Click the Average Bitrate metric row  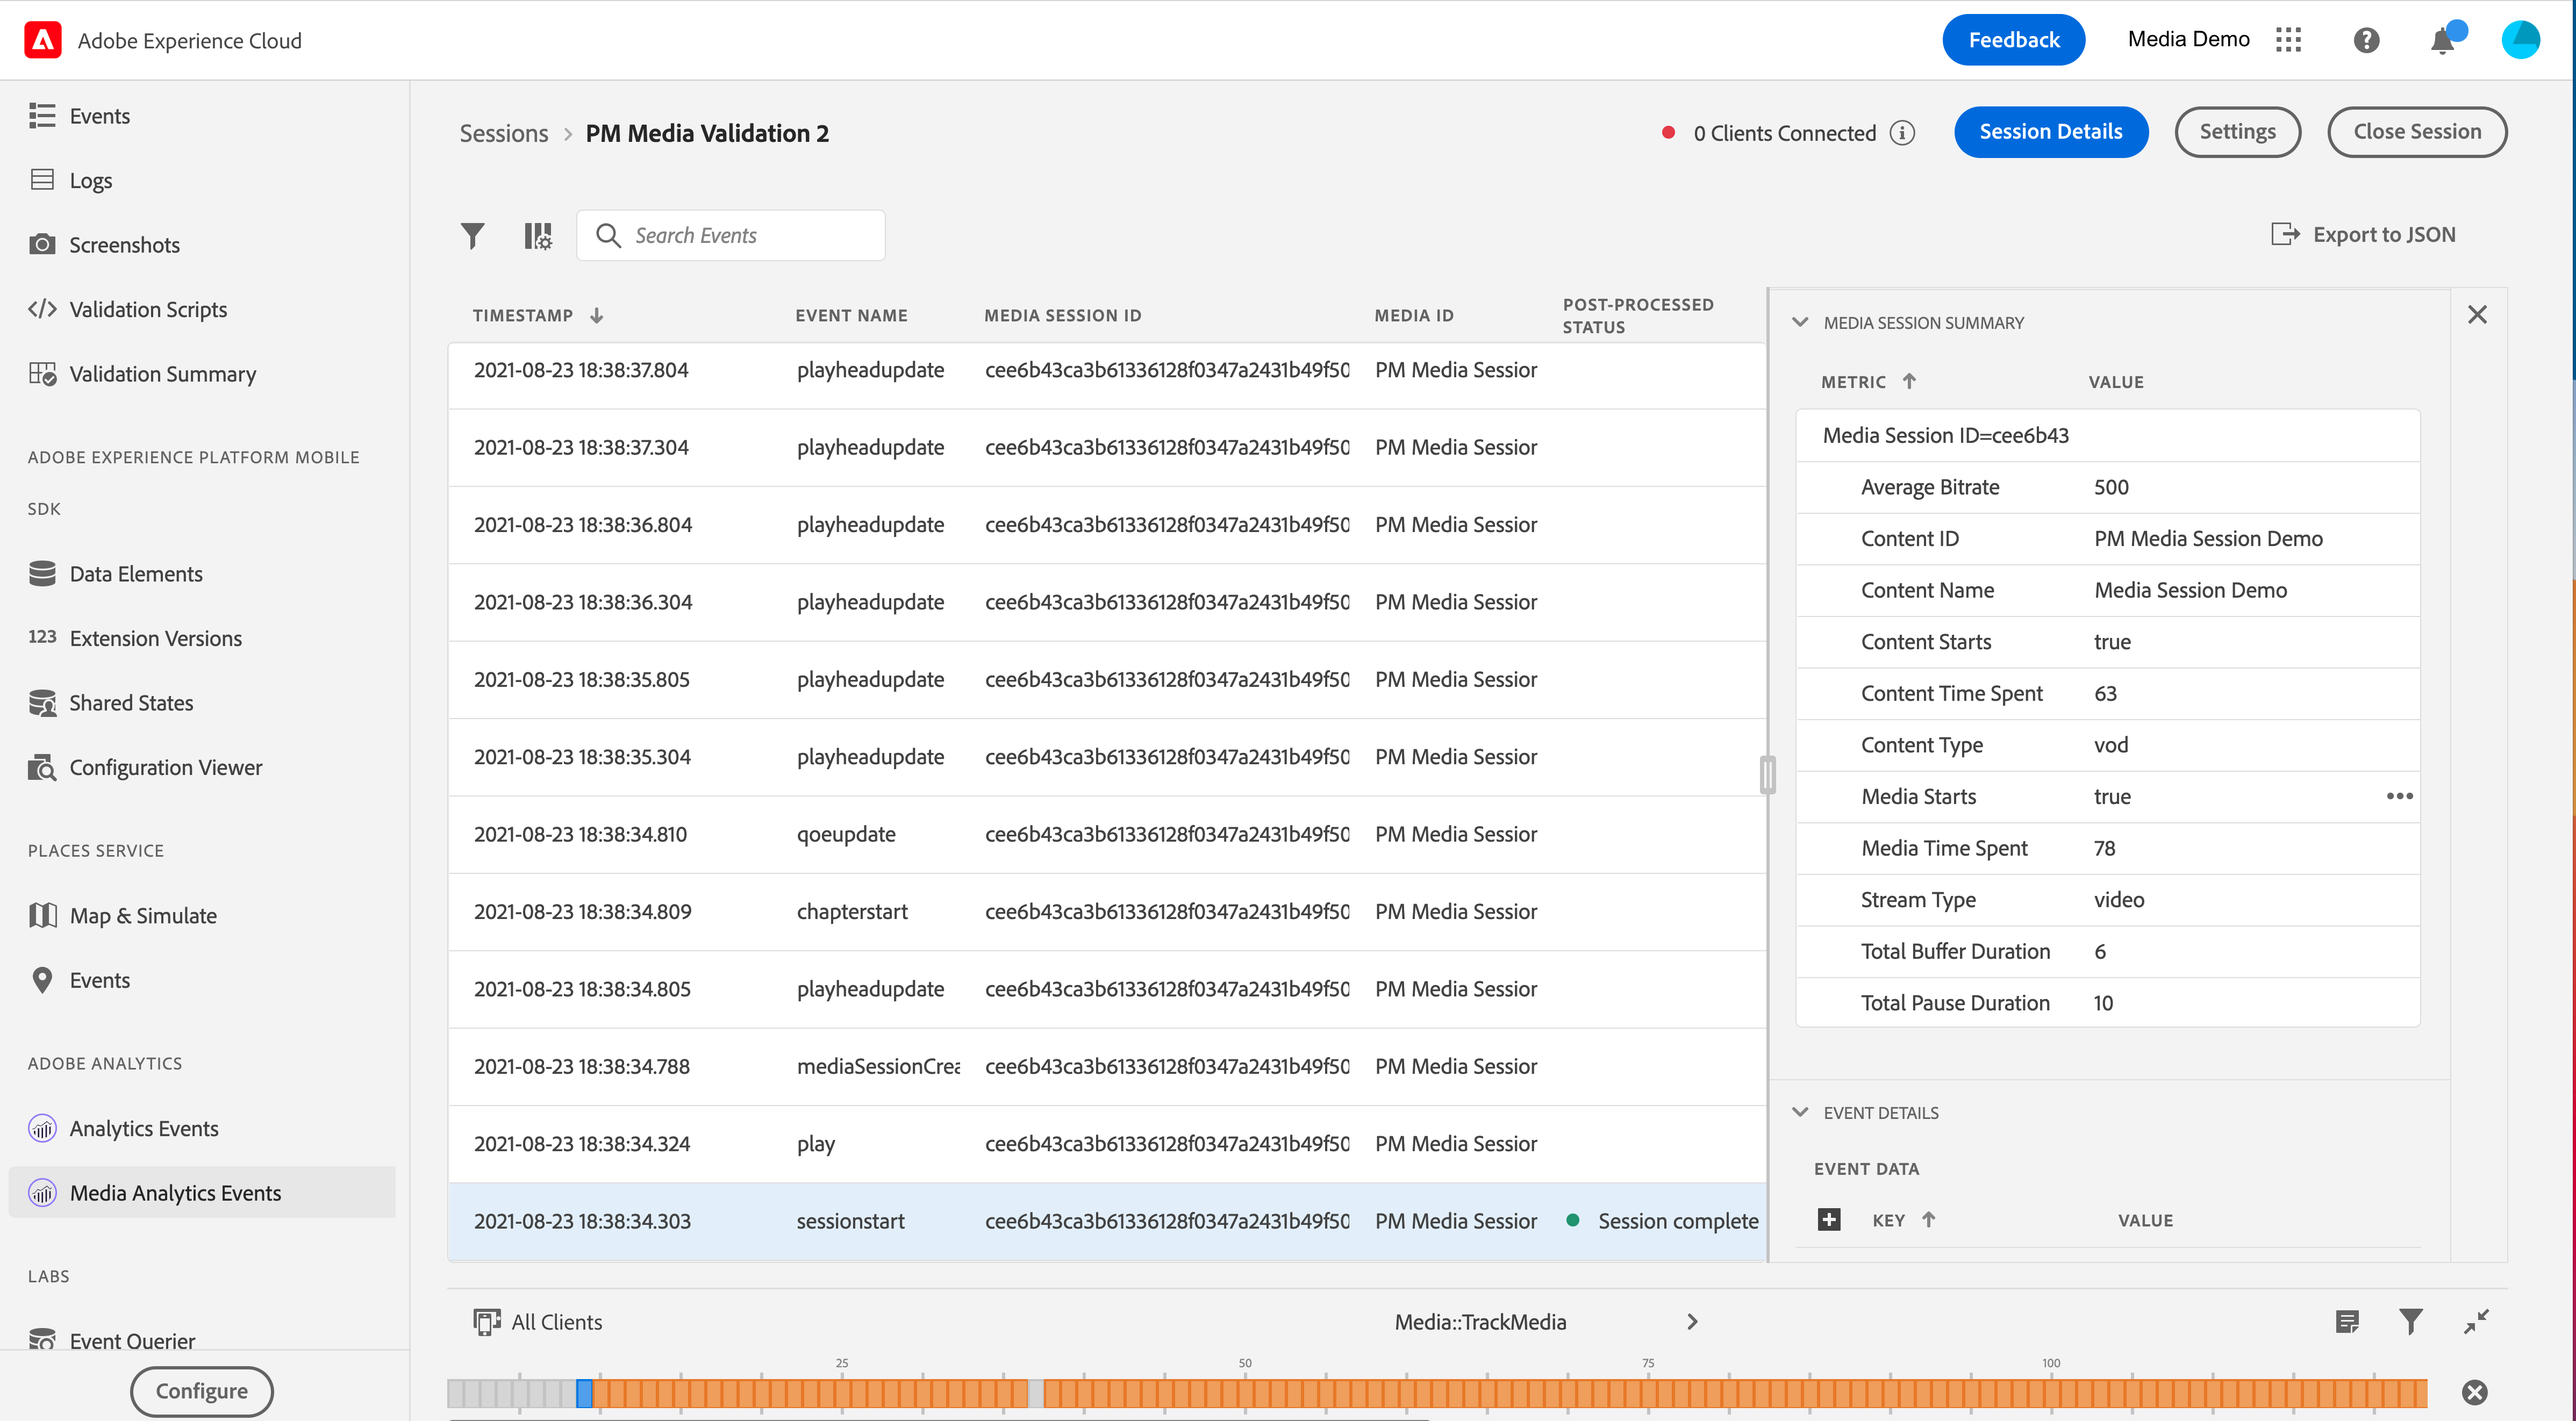click(2107, 487)
